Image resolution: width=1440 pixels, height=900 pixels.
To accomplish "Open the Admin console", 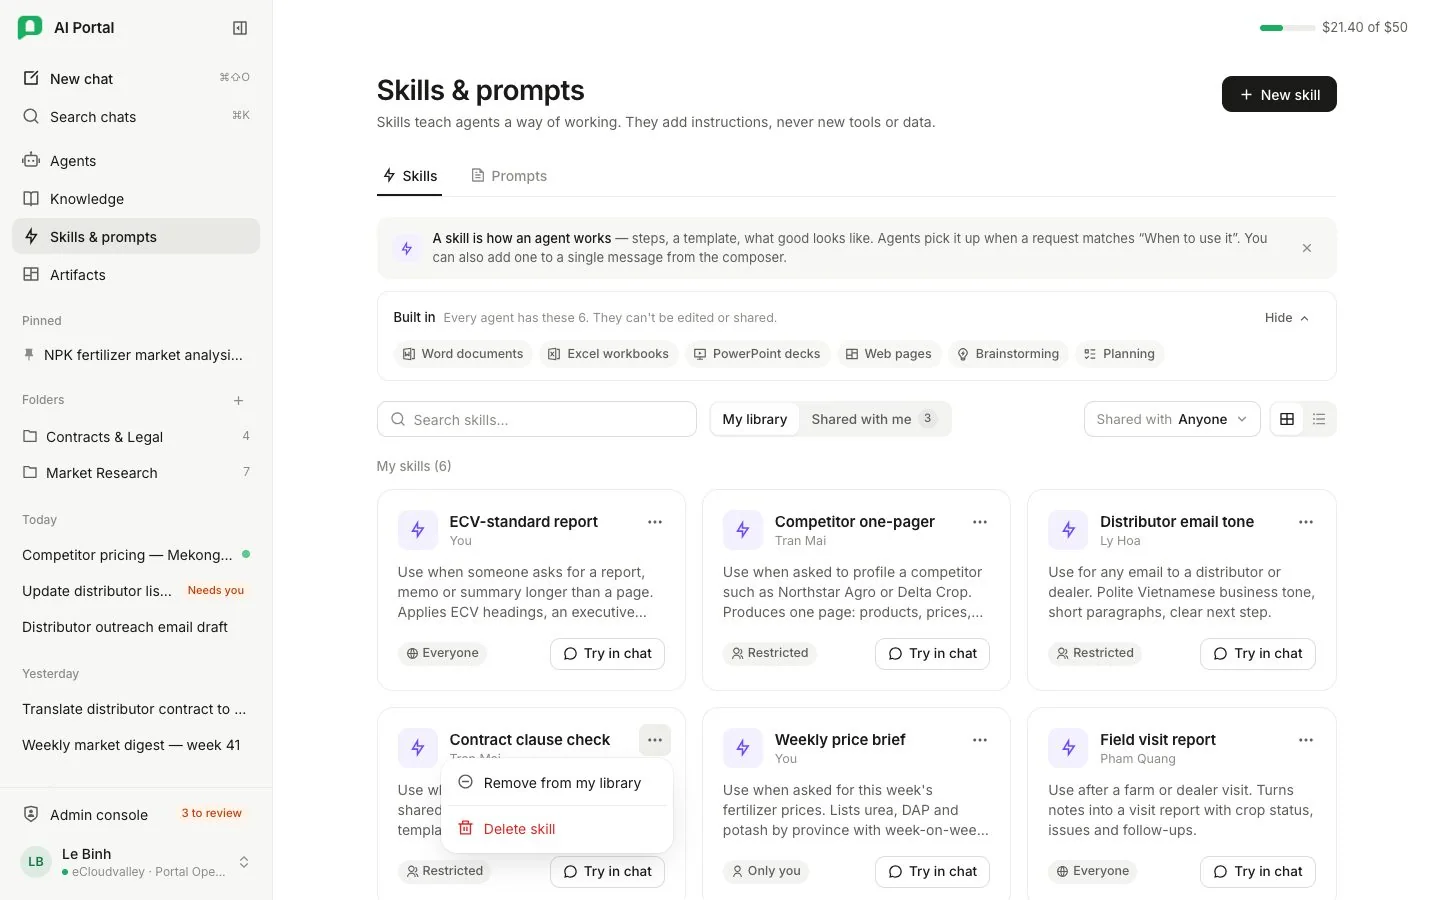I will pos(136,814).
